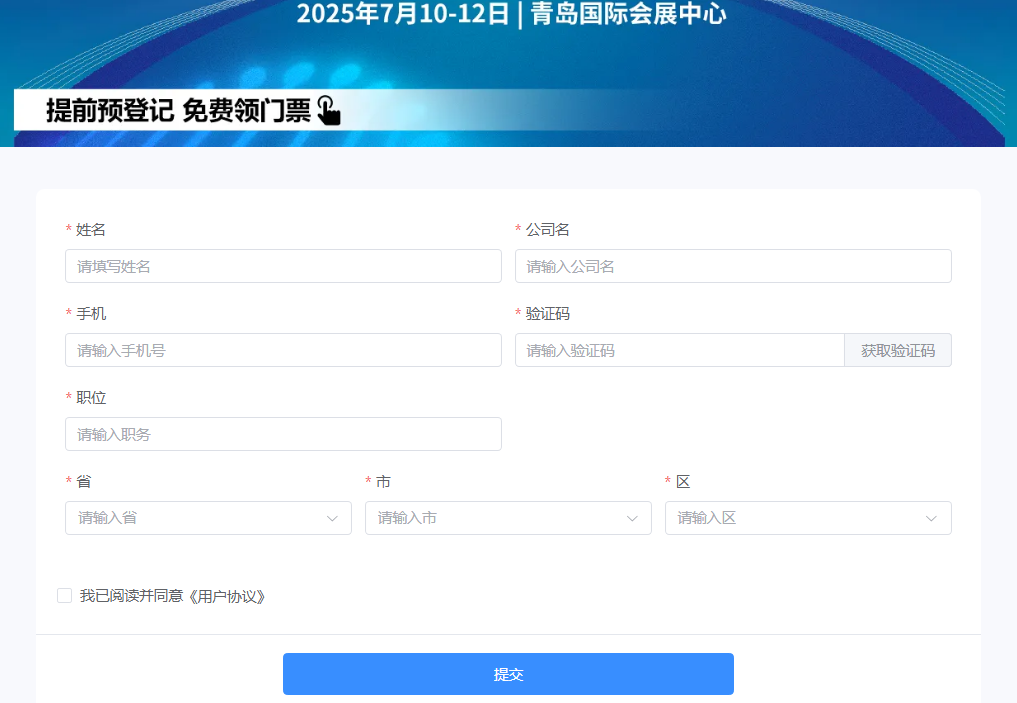Click into the 请输入验证码 code input
The width and height of the screenshot is (1017, 703).
(679, 350)
